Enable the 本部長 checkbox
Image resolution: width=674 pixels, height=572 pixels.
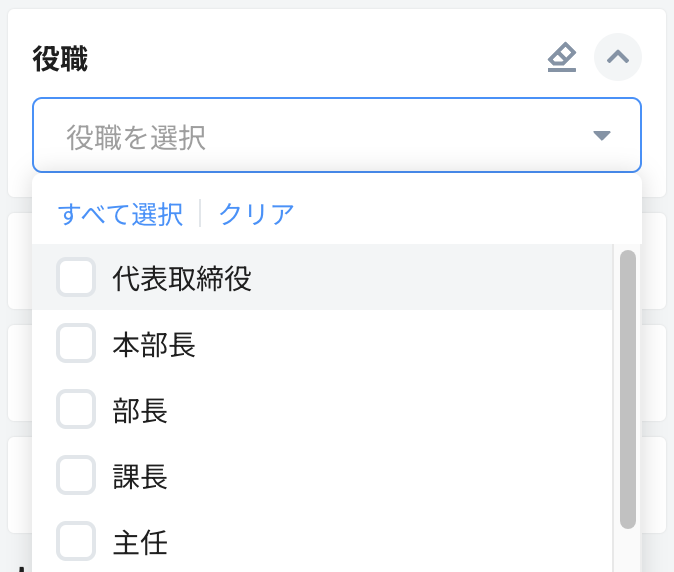tap(76, 343)
